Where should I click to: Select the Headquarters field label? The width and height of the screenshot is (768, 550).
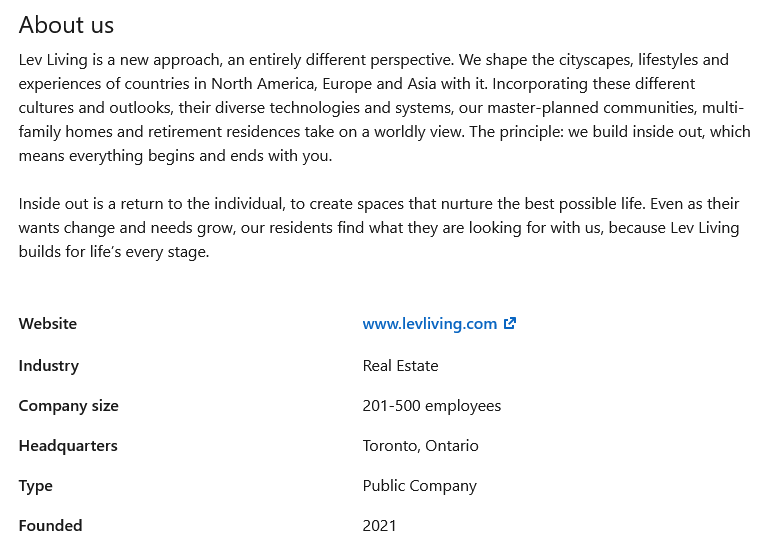pyautogui.click(x=68, y=446)
